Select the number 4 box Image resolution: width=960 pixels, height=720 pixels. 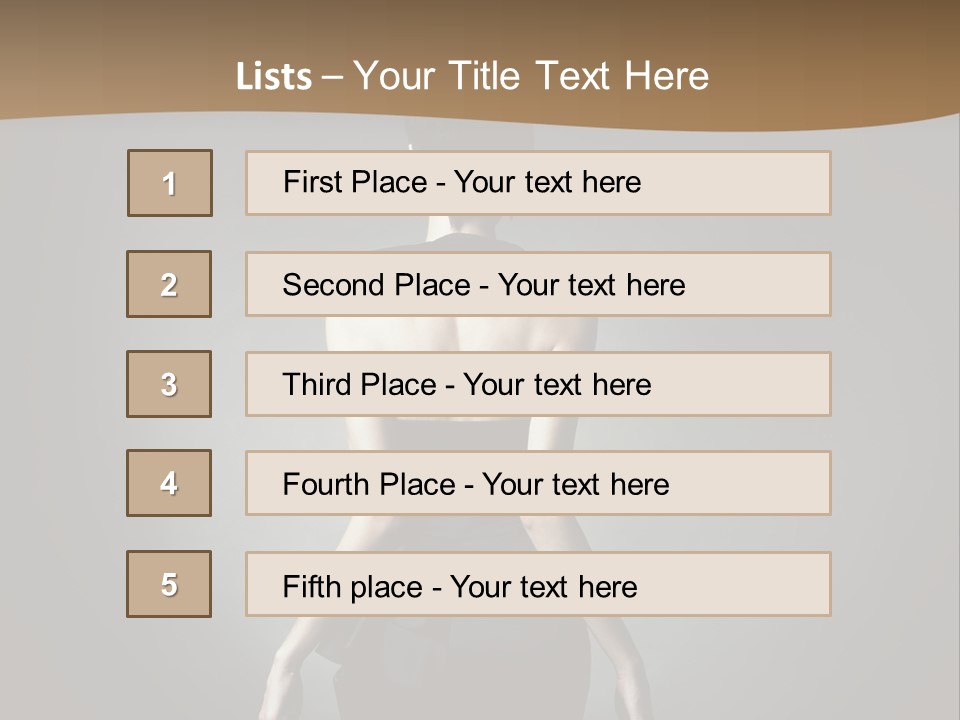169,483
